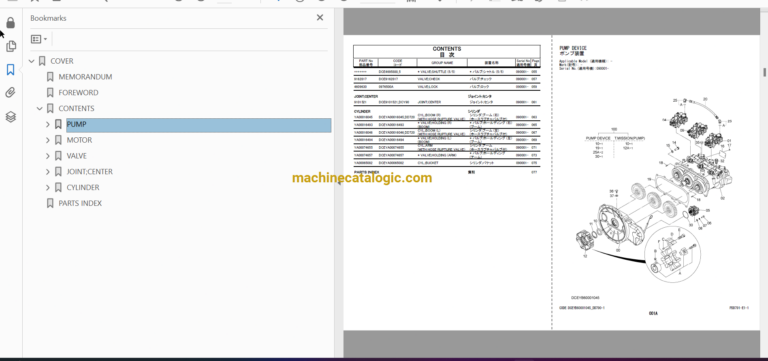Expand the VALVE bookmark
The width and height of the screenshot is (768, 361).
coord(48,156)
